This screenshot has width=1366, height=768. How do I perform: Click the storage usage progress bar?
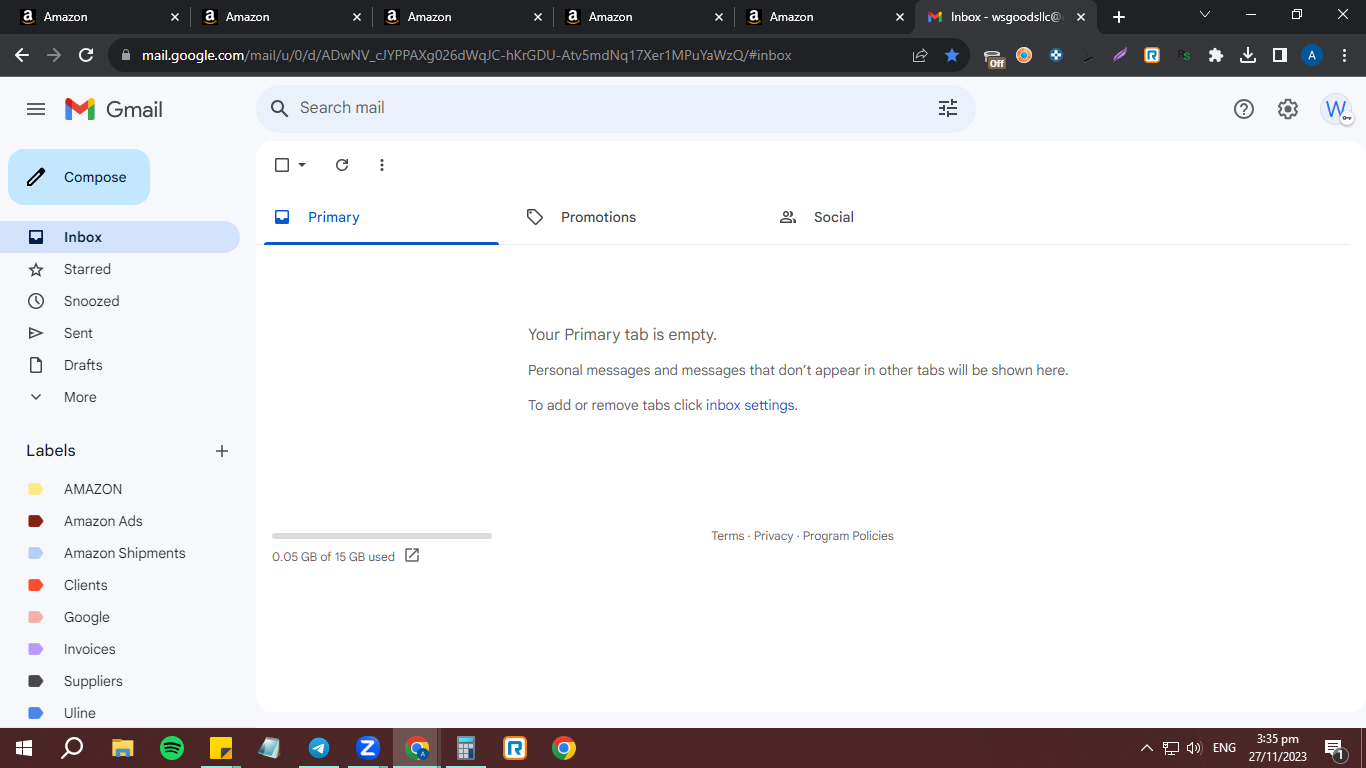(382, 536)
